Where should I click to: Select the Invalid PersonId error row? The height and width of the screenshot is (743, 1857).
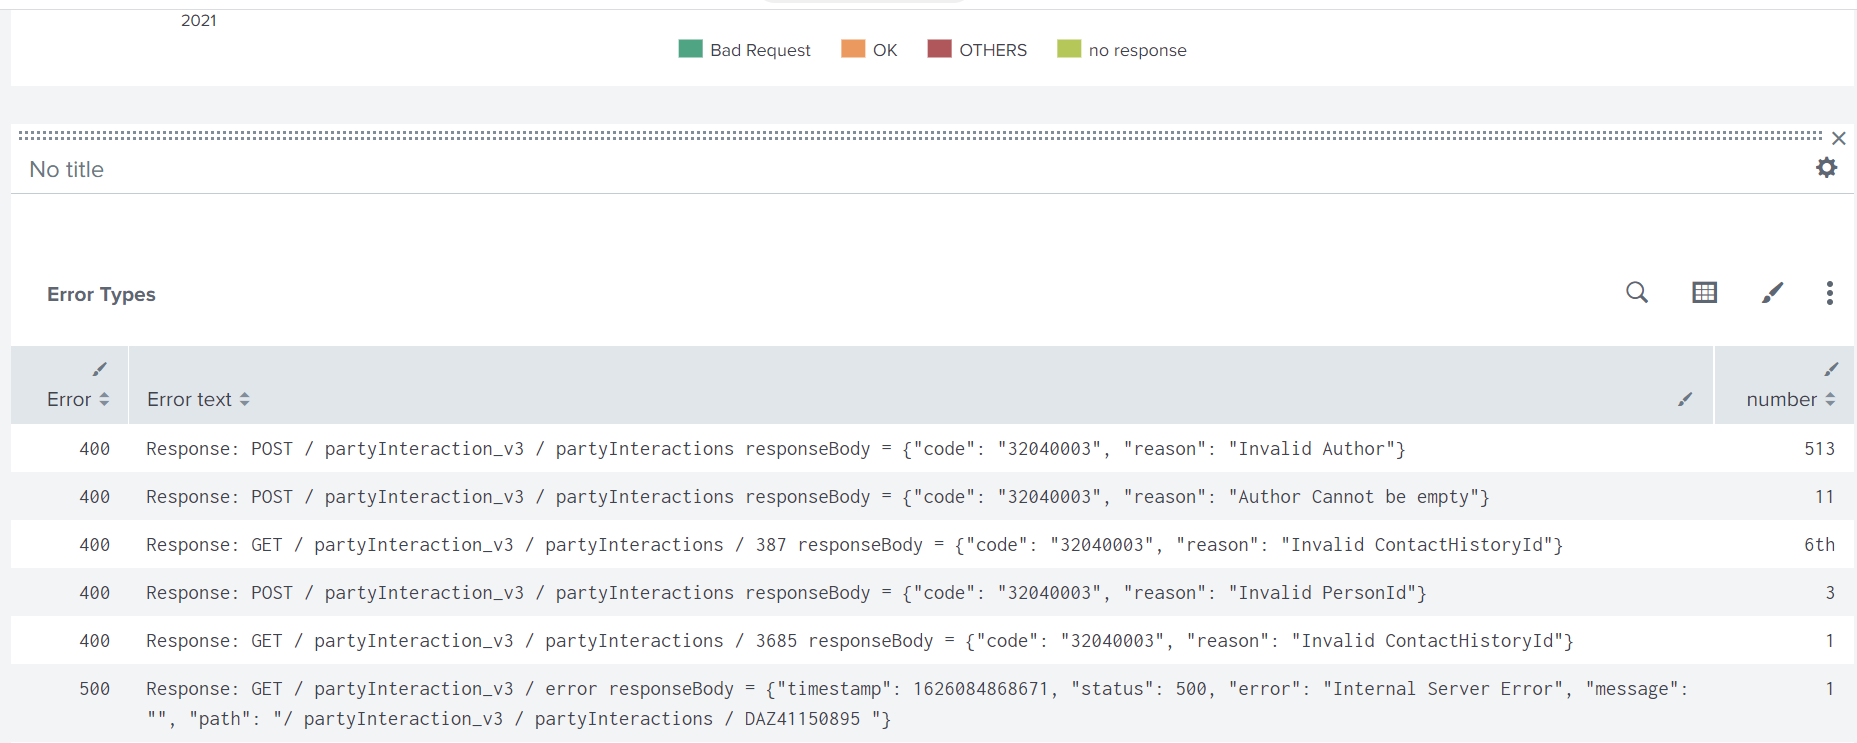click(x=932, y=592)
